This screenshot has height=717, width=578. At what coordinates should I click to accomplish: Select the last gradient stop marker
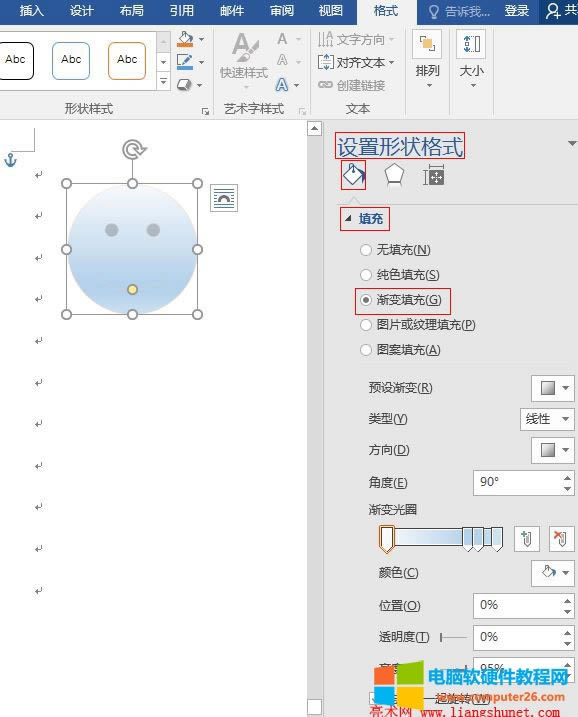497,539
